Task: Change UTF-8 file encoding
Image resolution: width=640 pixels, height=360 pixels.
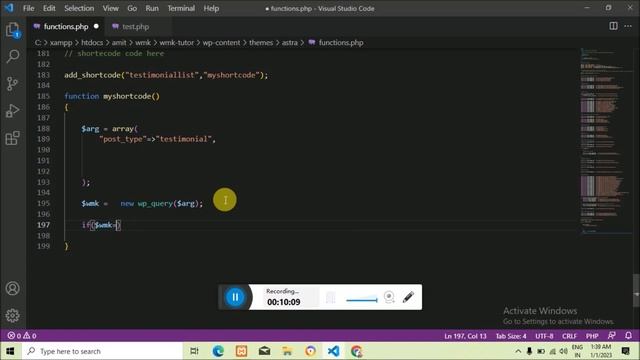Action: point(544,336)
